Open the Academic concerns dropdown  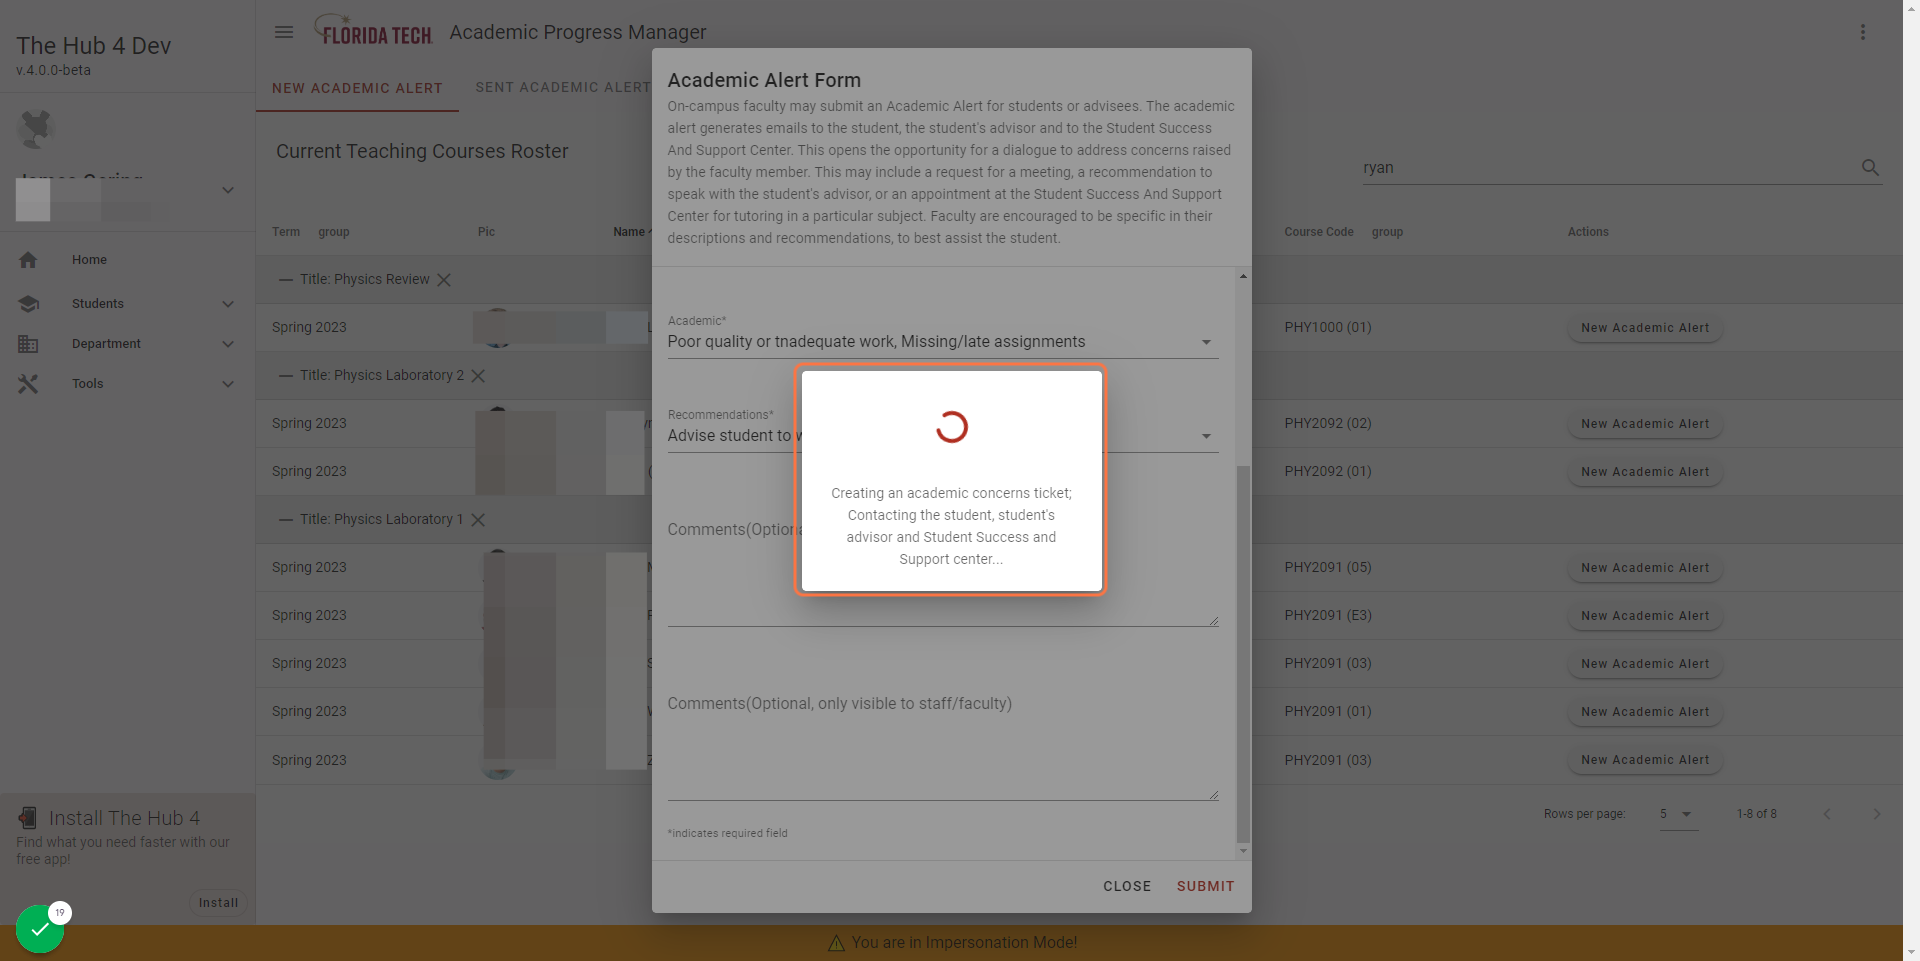pos(943,342)
